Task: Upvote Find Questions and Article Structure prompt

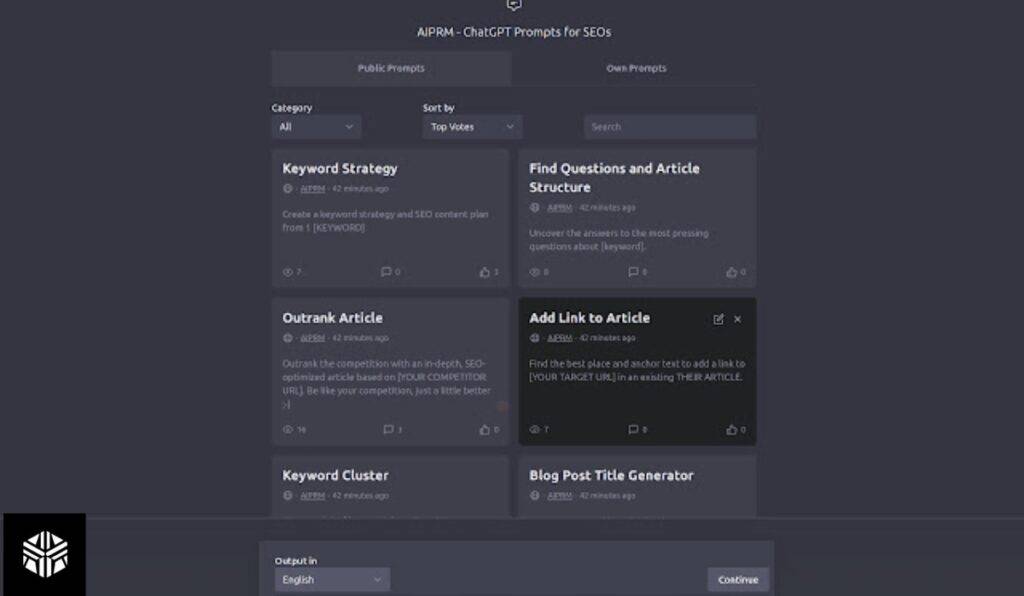Action: pos(731,272)
